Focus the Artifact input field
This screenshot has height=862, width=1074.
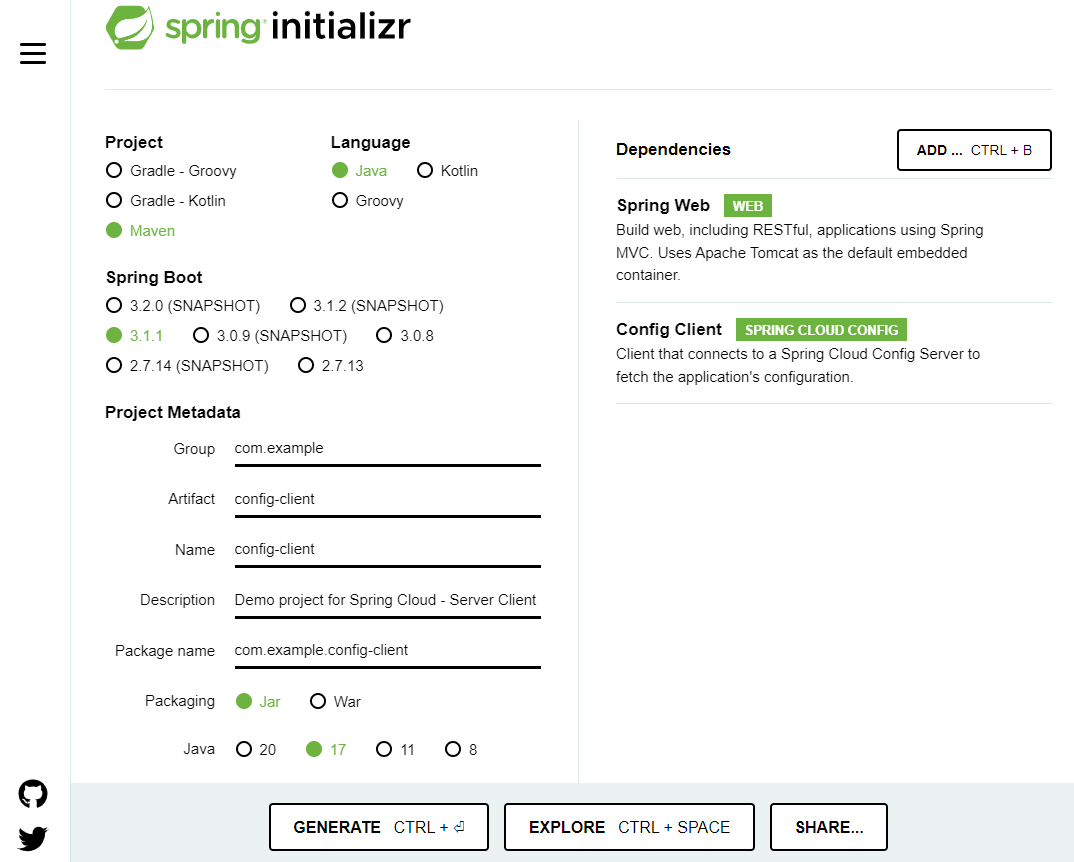pos(388,500)
